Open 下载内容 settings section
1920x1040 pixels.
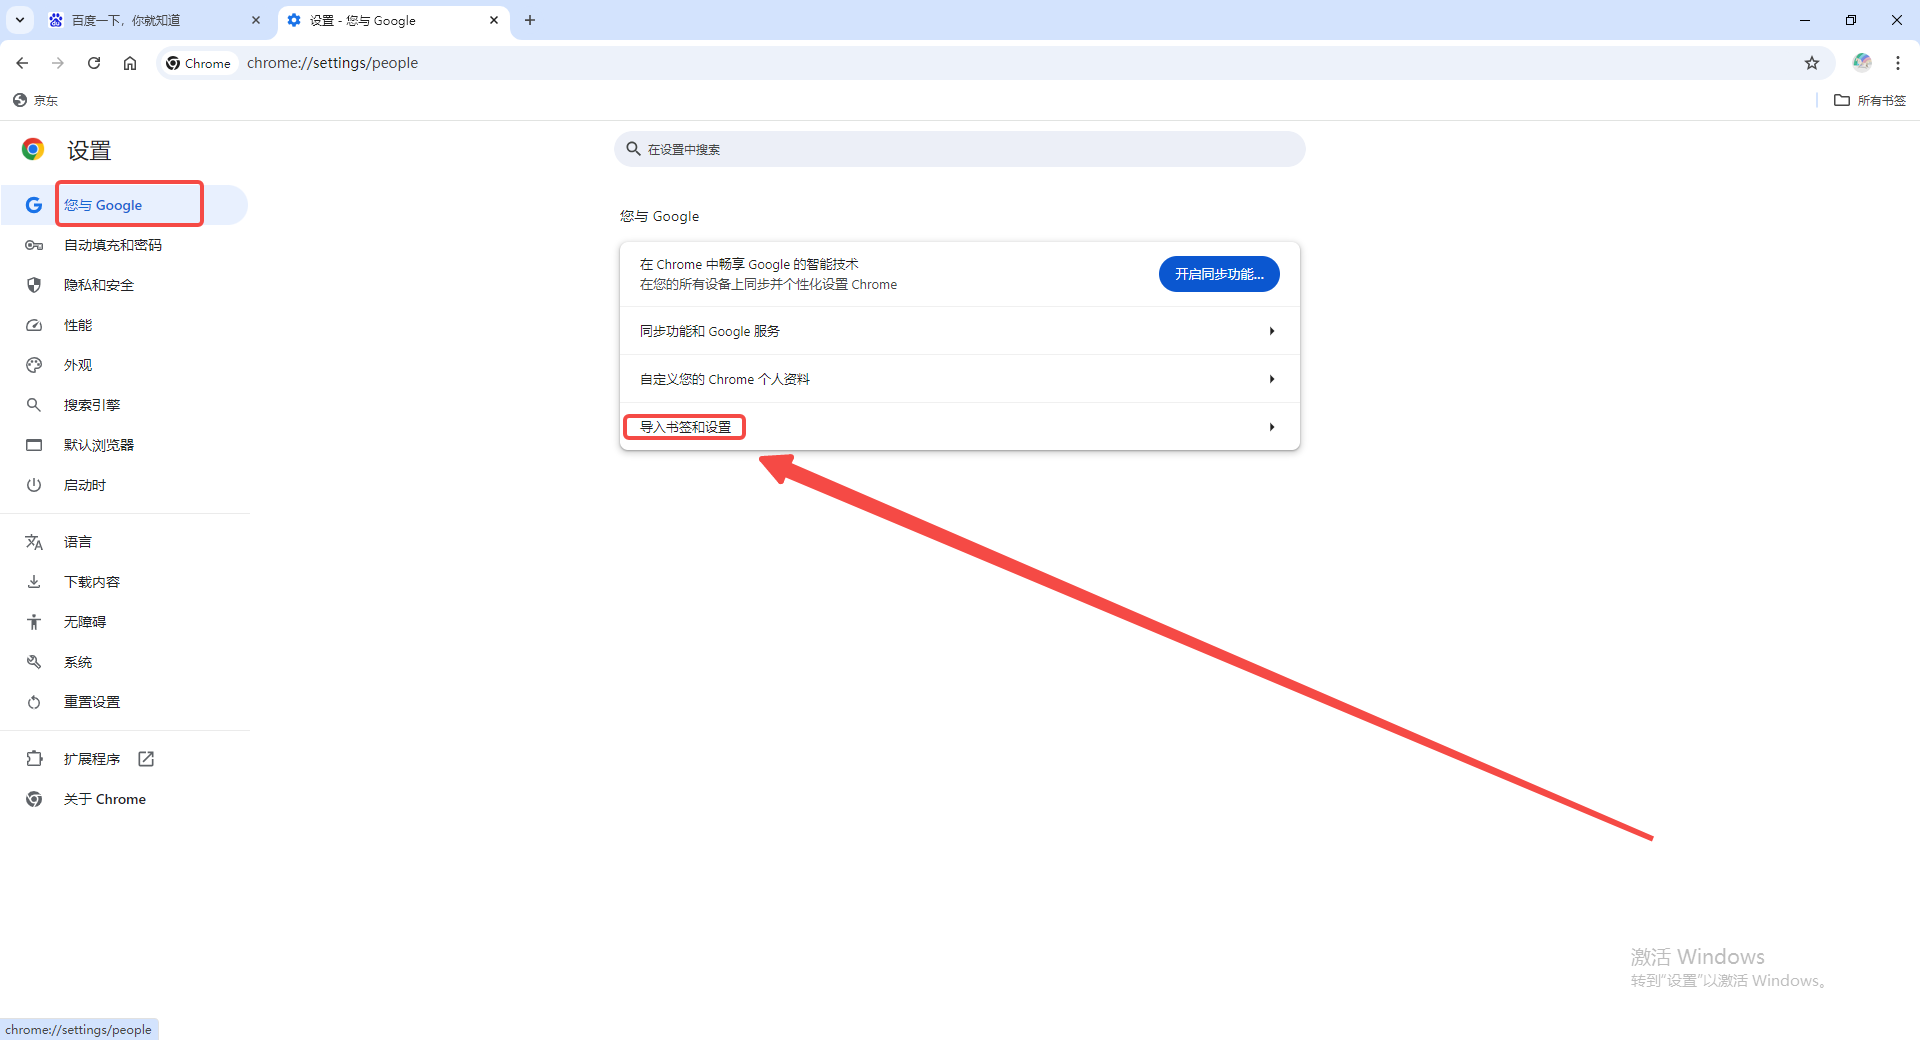pyautogui.click(x=125, y=582)
